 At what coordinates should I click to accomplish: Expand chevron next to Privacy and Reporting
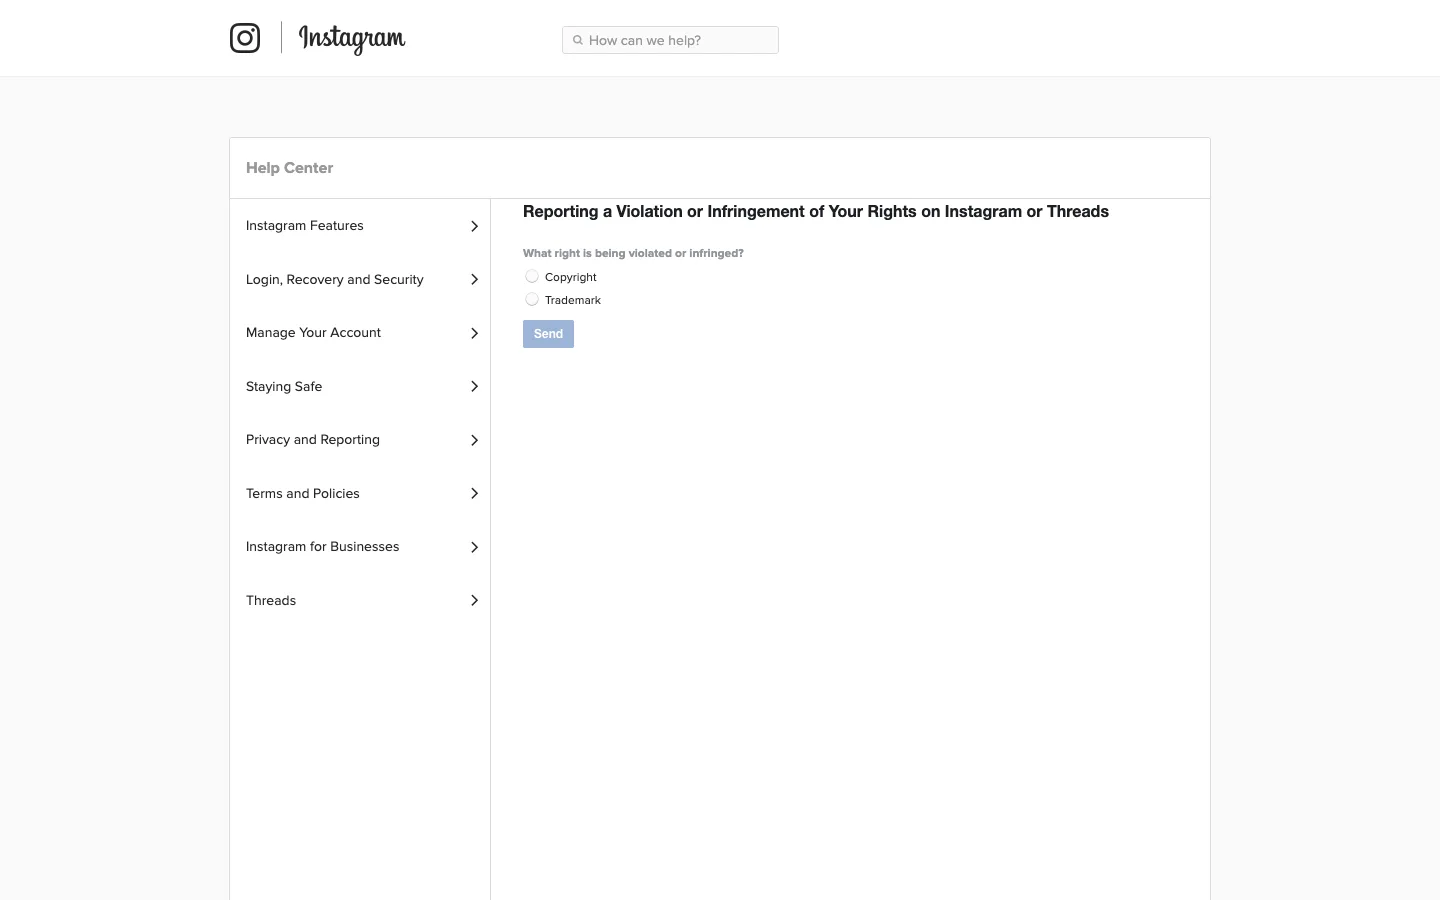pos(474,440)
